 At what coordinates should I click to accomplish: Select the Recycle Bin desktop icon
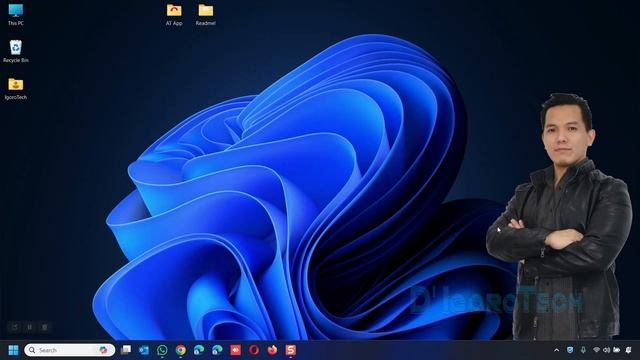tap(16, 51)
